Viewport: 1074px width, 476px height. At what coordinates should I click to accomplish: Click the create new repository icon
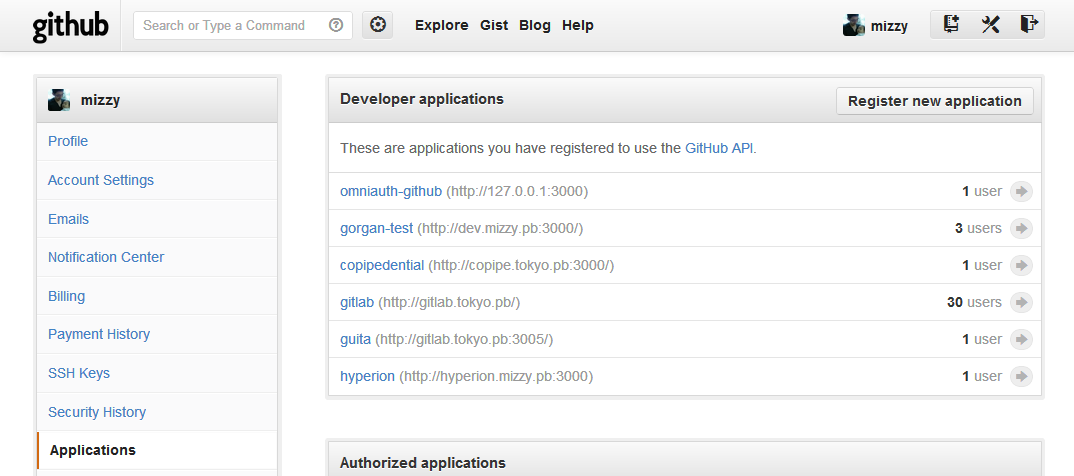[951, 25]
